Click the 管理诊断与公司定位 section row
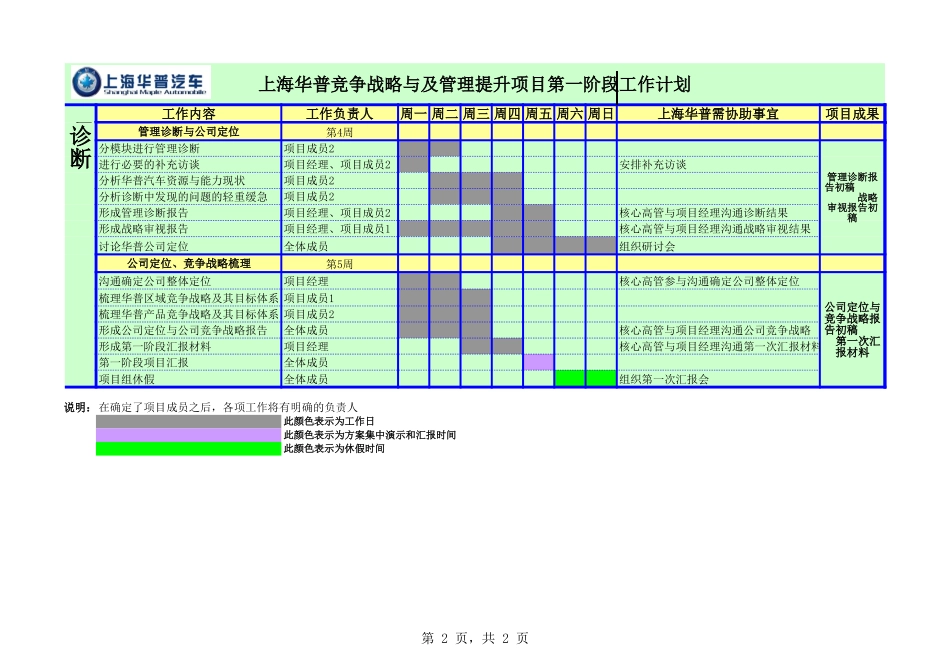The height and width of the screenshot is (672, 950). point(188,131)
